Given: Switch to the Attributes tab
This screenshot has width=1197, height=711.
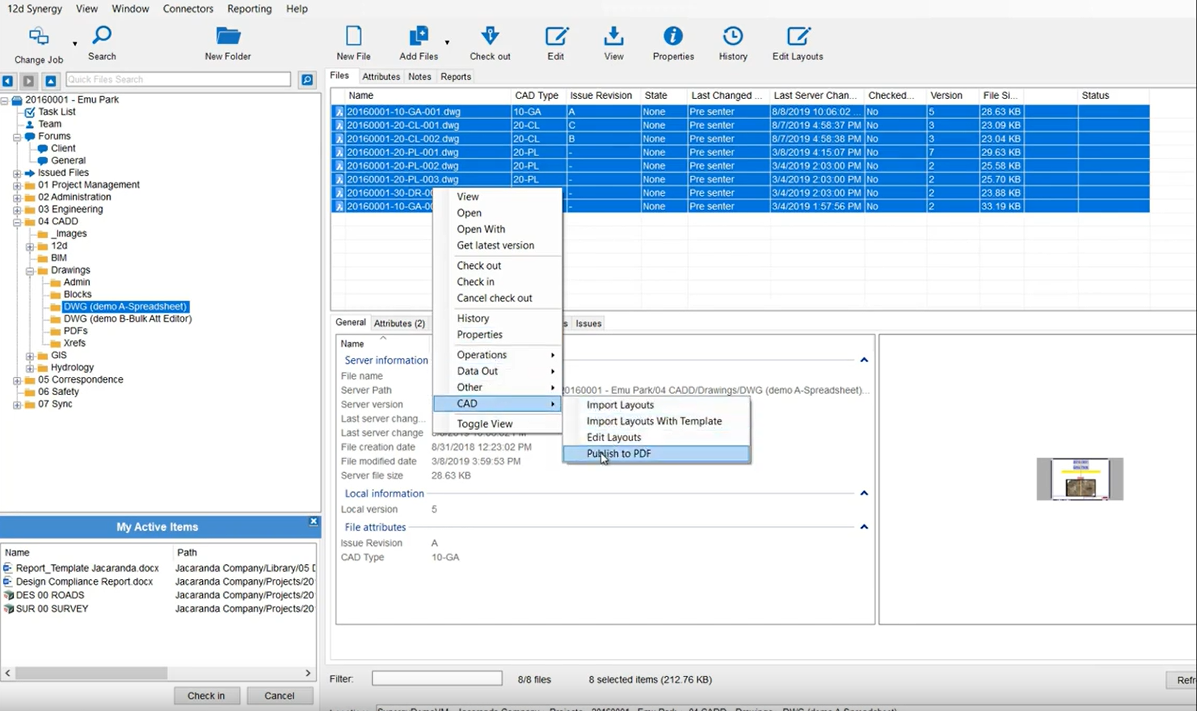Looking at the screenshot, I should 381,77.
